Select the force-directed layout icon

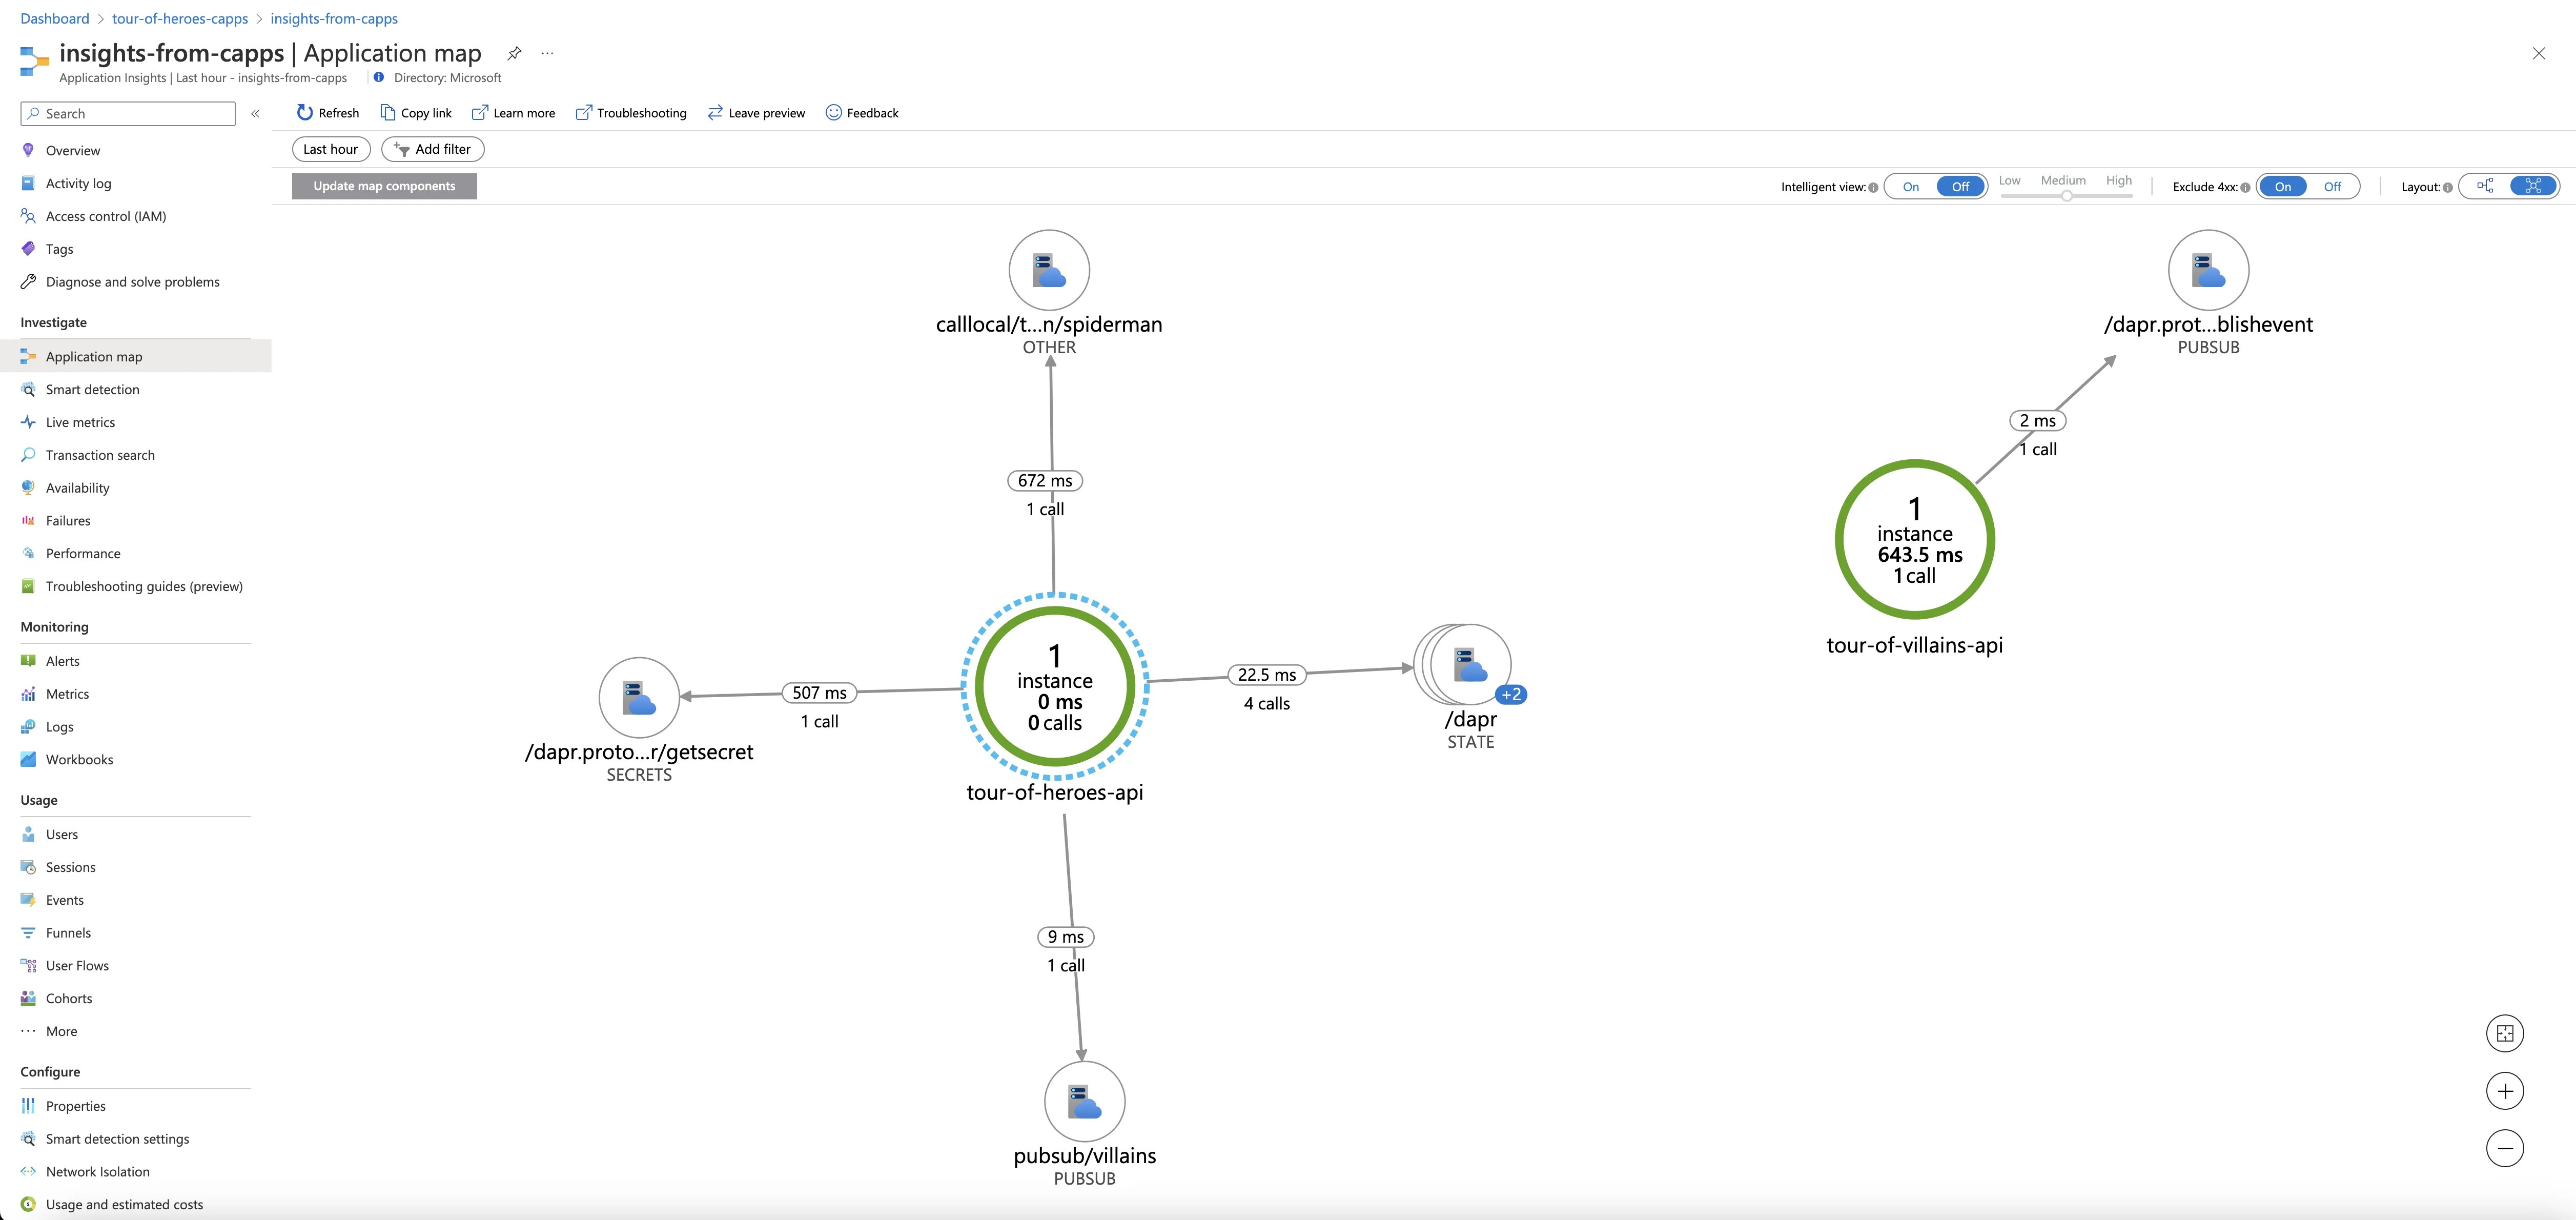tap(2533, 186)
